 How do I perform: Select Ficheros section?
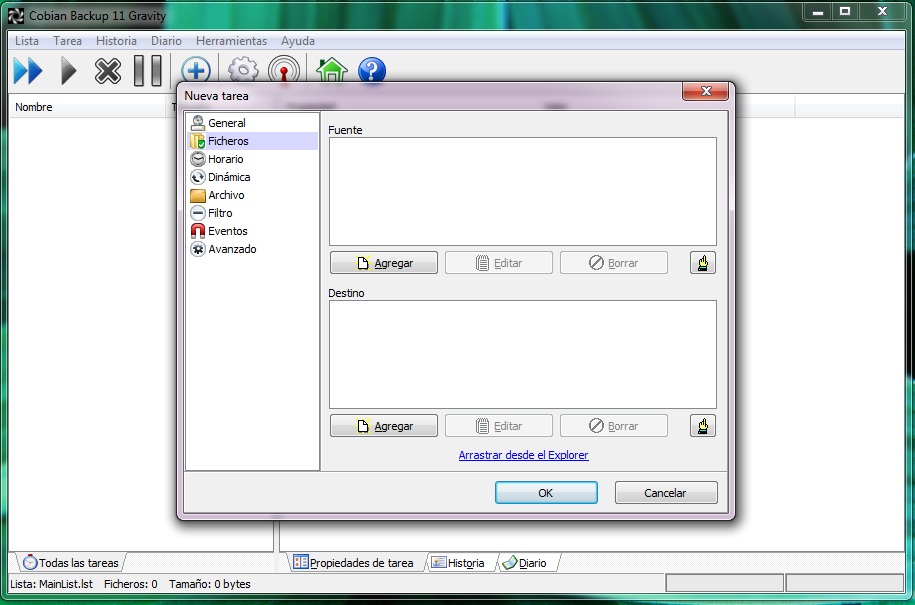[253, 141]
